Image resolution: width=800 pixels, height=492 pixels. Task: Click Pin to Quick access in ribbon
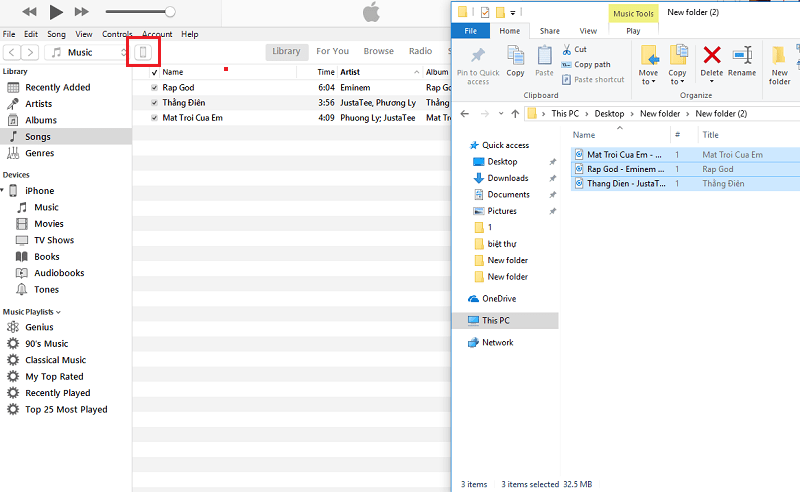[x=478, y=65]
